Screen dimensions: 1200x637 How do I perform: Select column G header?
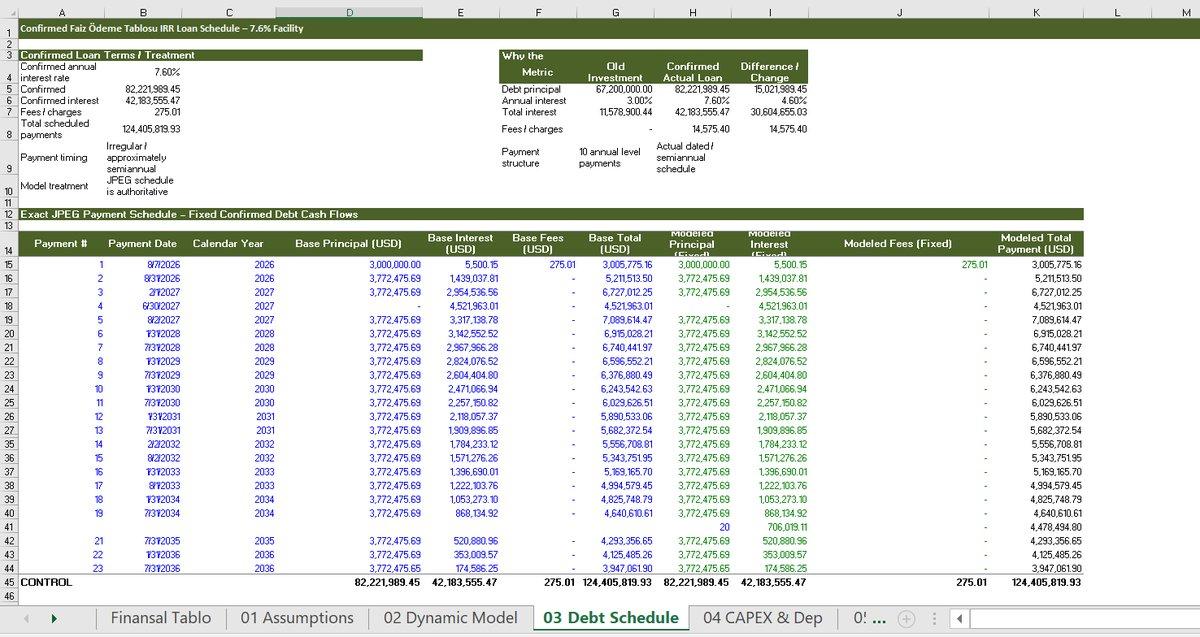(x=615, y=11)
